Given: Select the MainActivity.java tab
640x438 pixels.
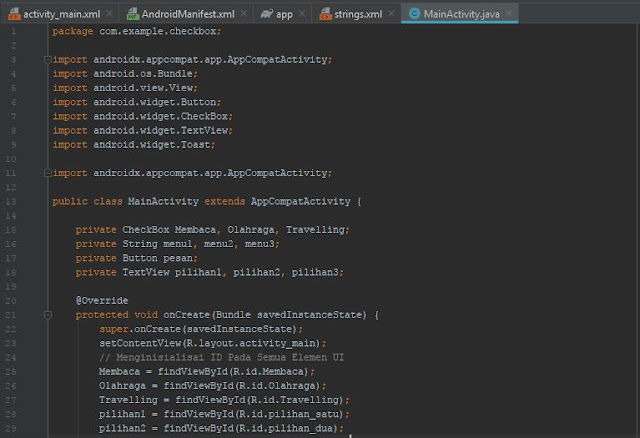Looking at the screenshot, I should pyautogui.click(x=461, y=14).
